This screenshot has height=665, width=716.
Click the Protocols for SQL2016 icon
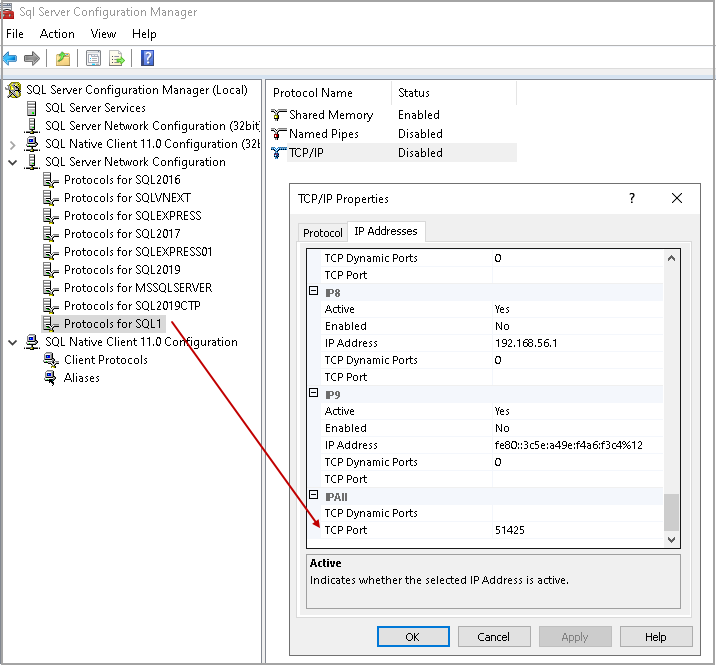click(50, 180)
